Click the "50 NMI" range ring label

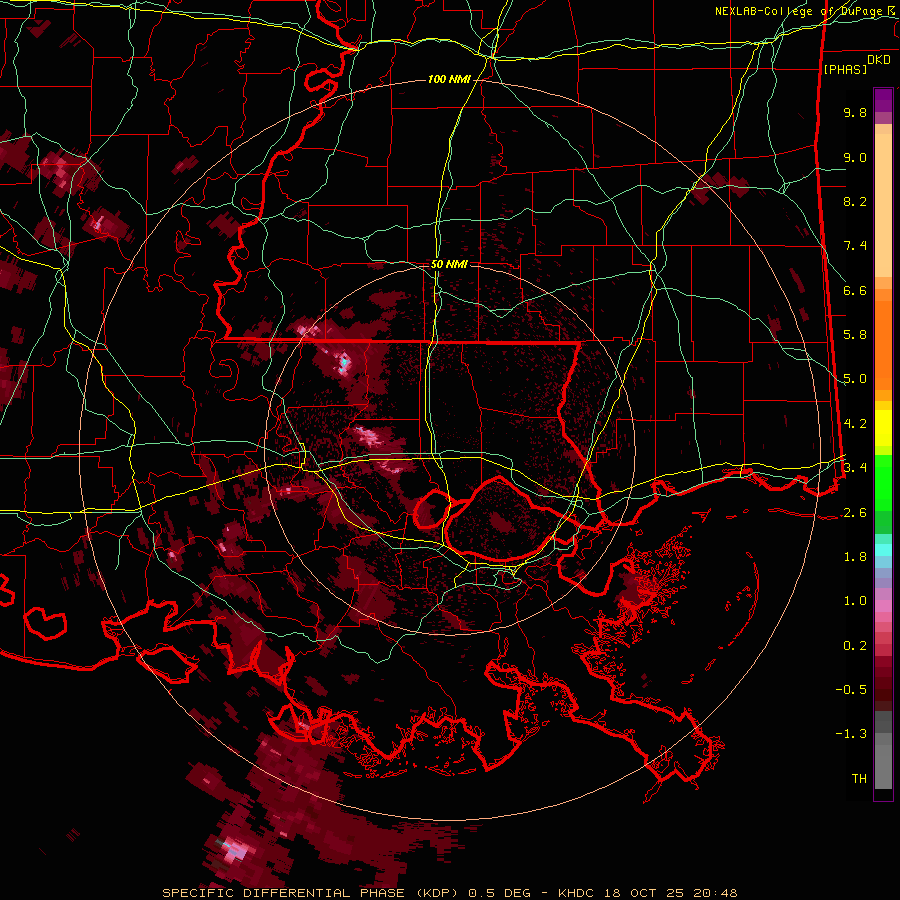(449, 264)
